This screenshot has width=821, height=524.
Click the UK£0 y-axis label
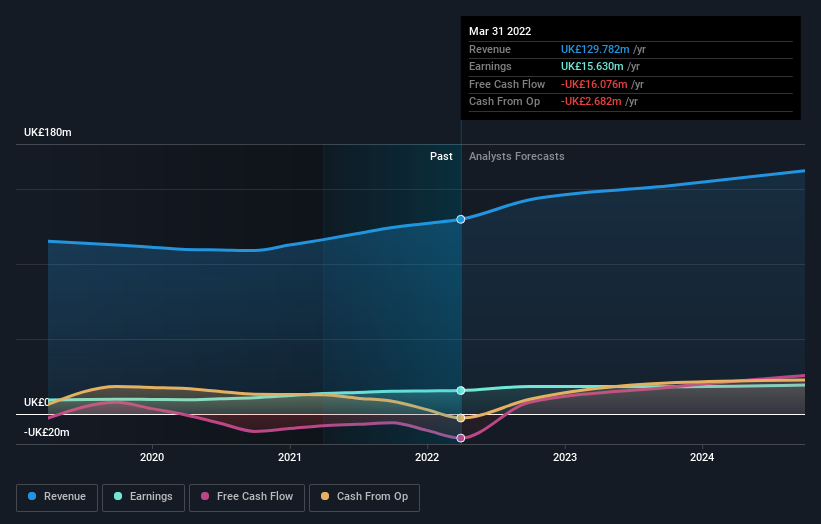pos(37,403)
